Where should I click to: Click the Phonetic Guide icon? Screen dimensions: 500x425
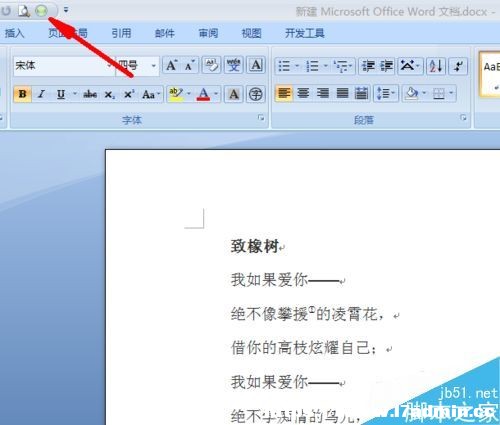point(234,65)
